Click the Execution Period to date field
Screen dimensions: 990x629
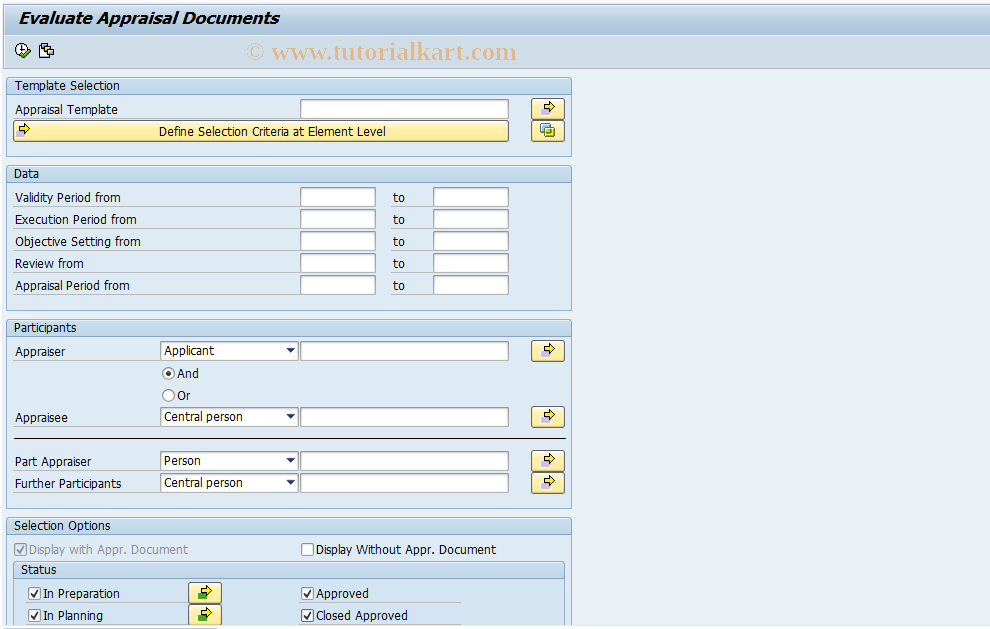(470, 219)
